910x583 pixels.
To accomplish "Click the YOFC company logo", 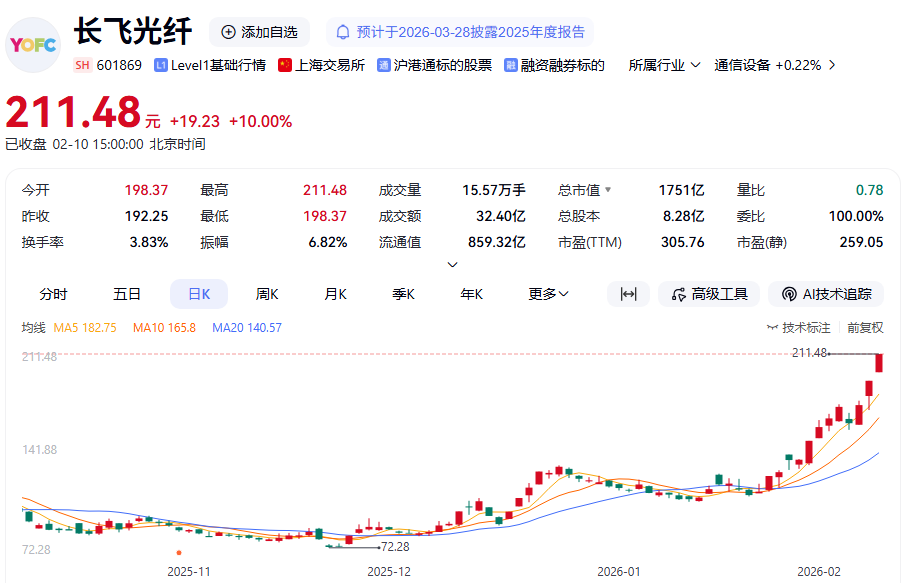I will (33, 44).
